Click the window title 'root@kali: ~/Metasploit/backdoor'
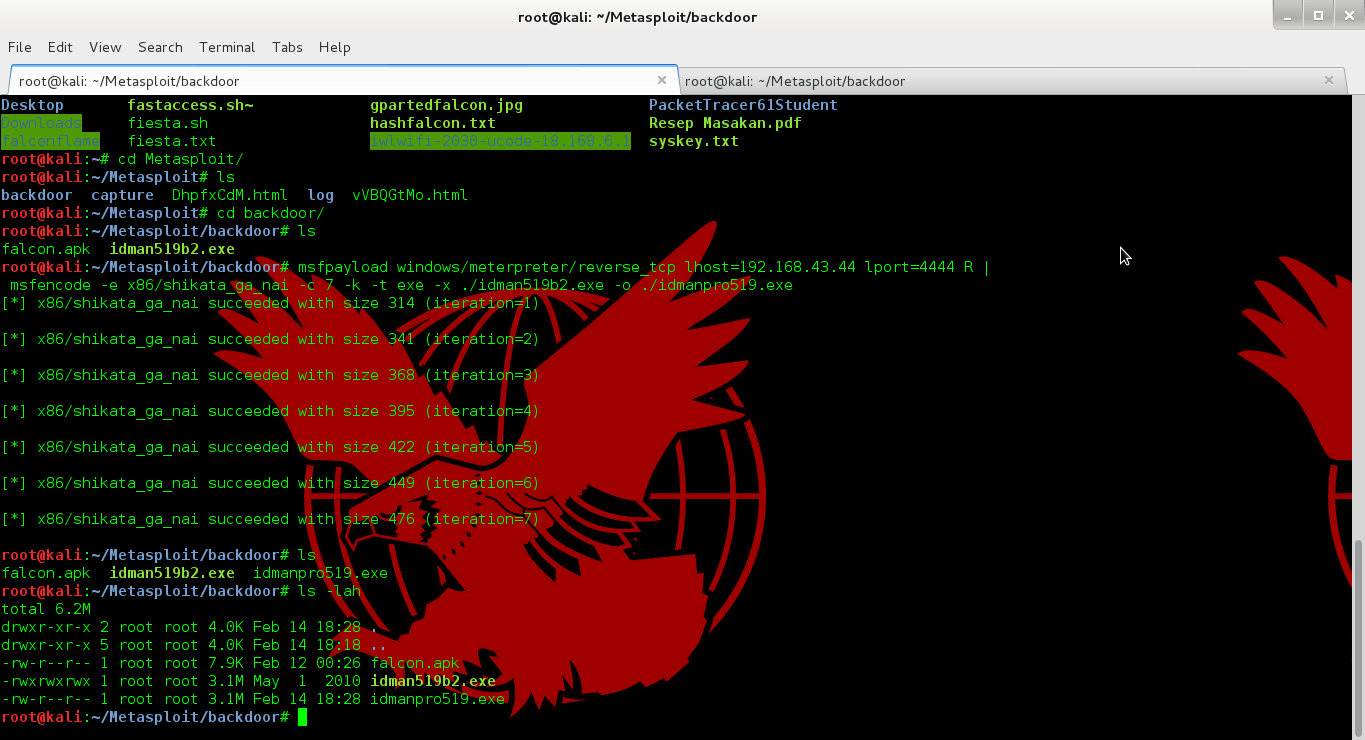The height and width of the screenshot is (740, 1365). (637, 16)
